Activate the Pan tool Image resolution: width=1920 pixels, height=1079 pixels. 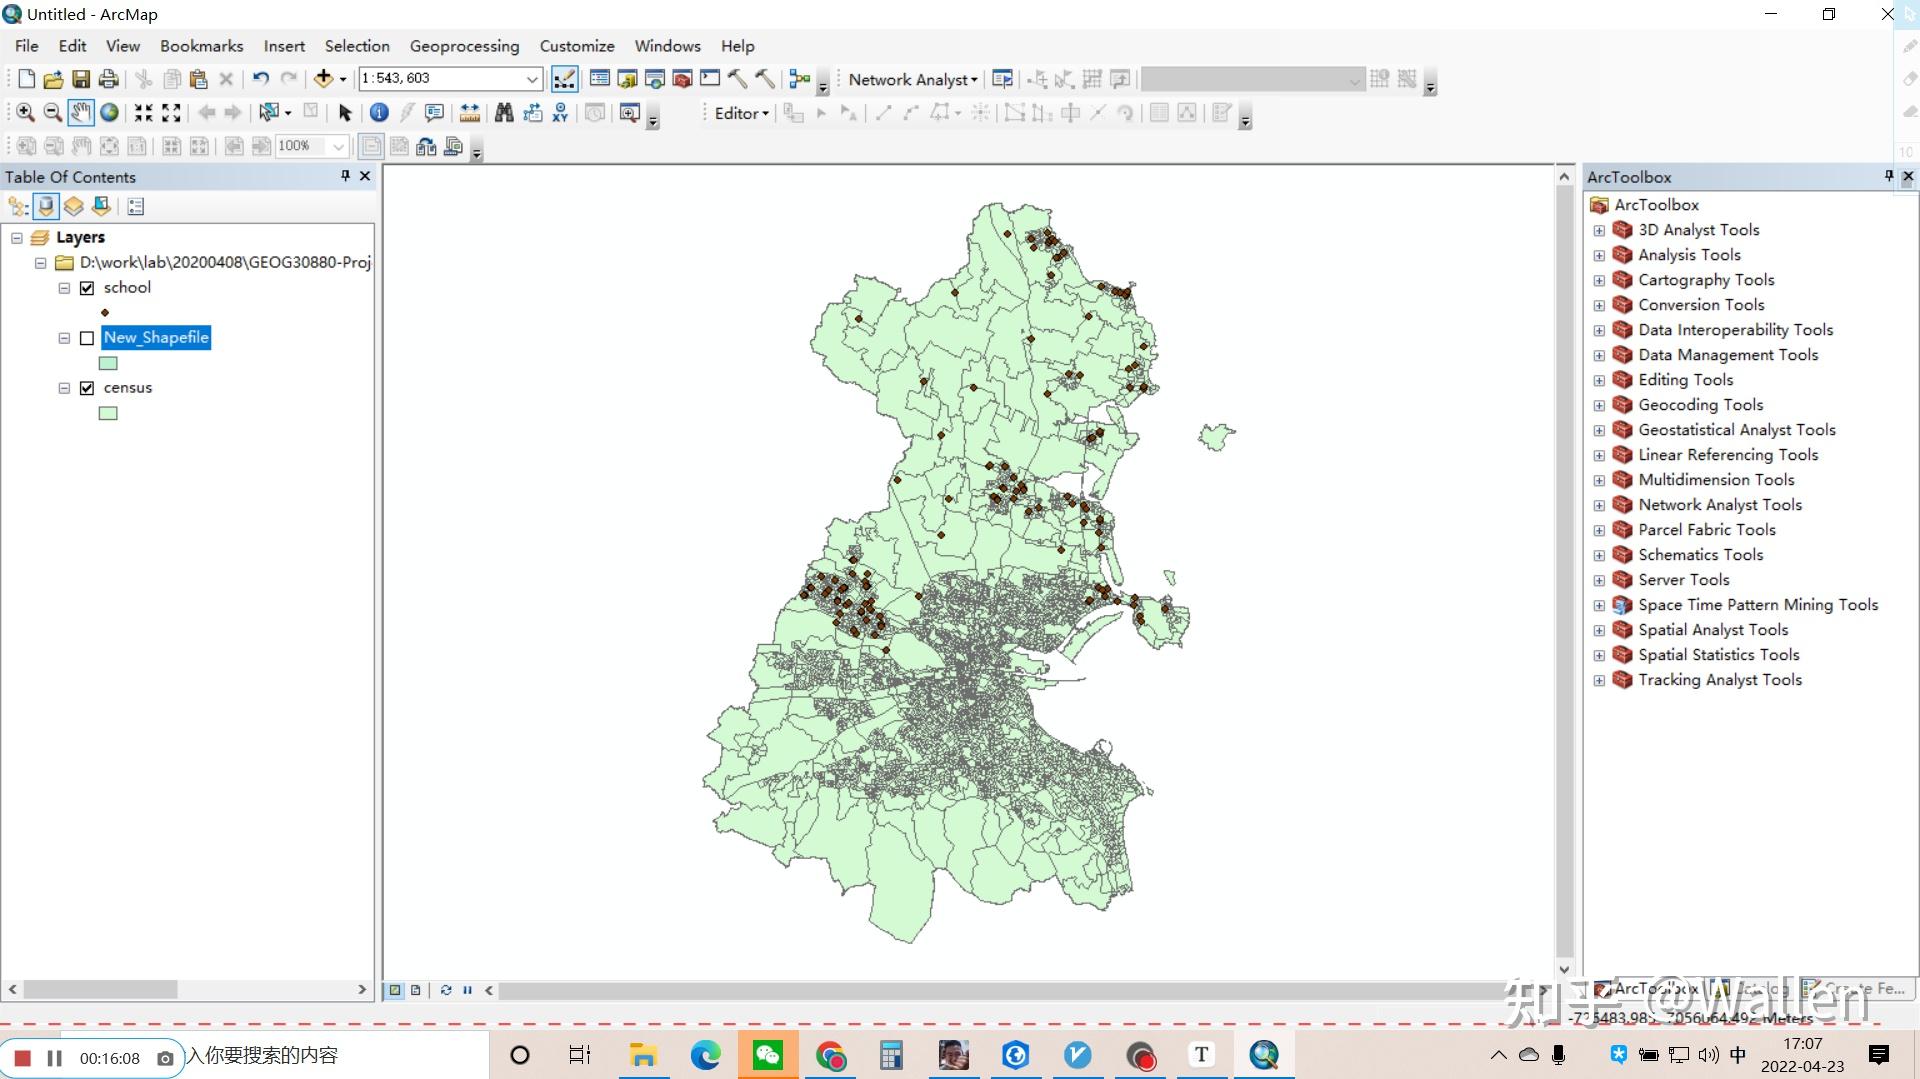coord(80,113)
